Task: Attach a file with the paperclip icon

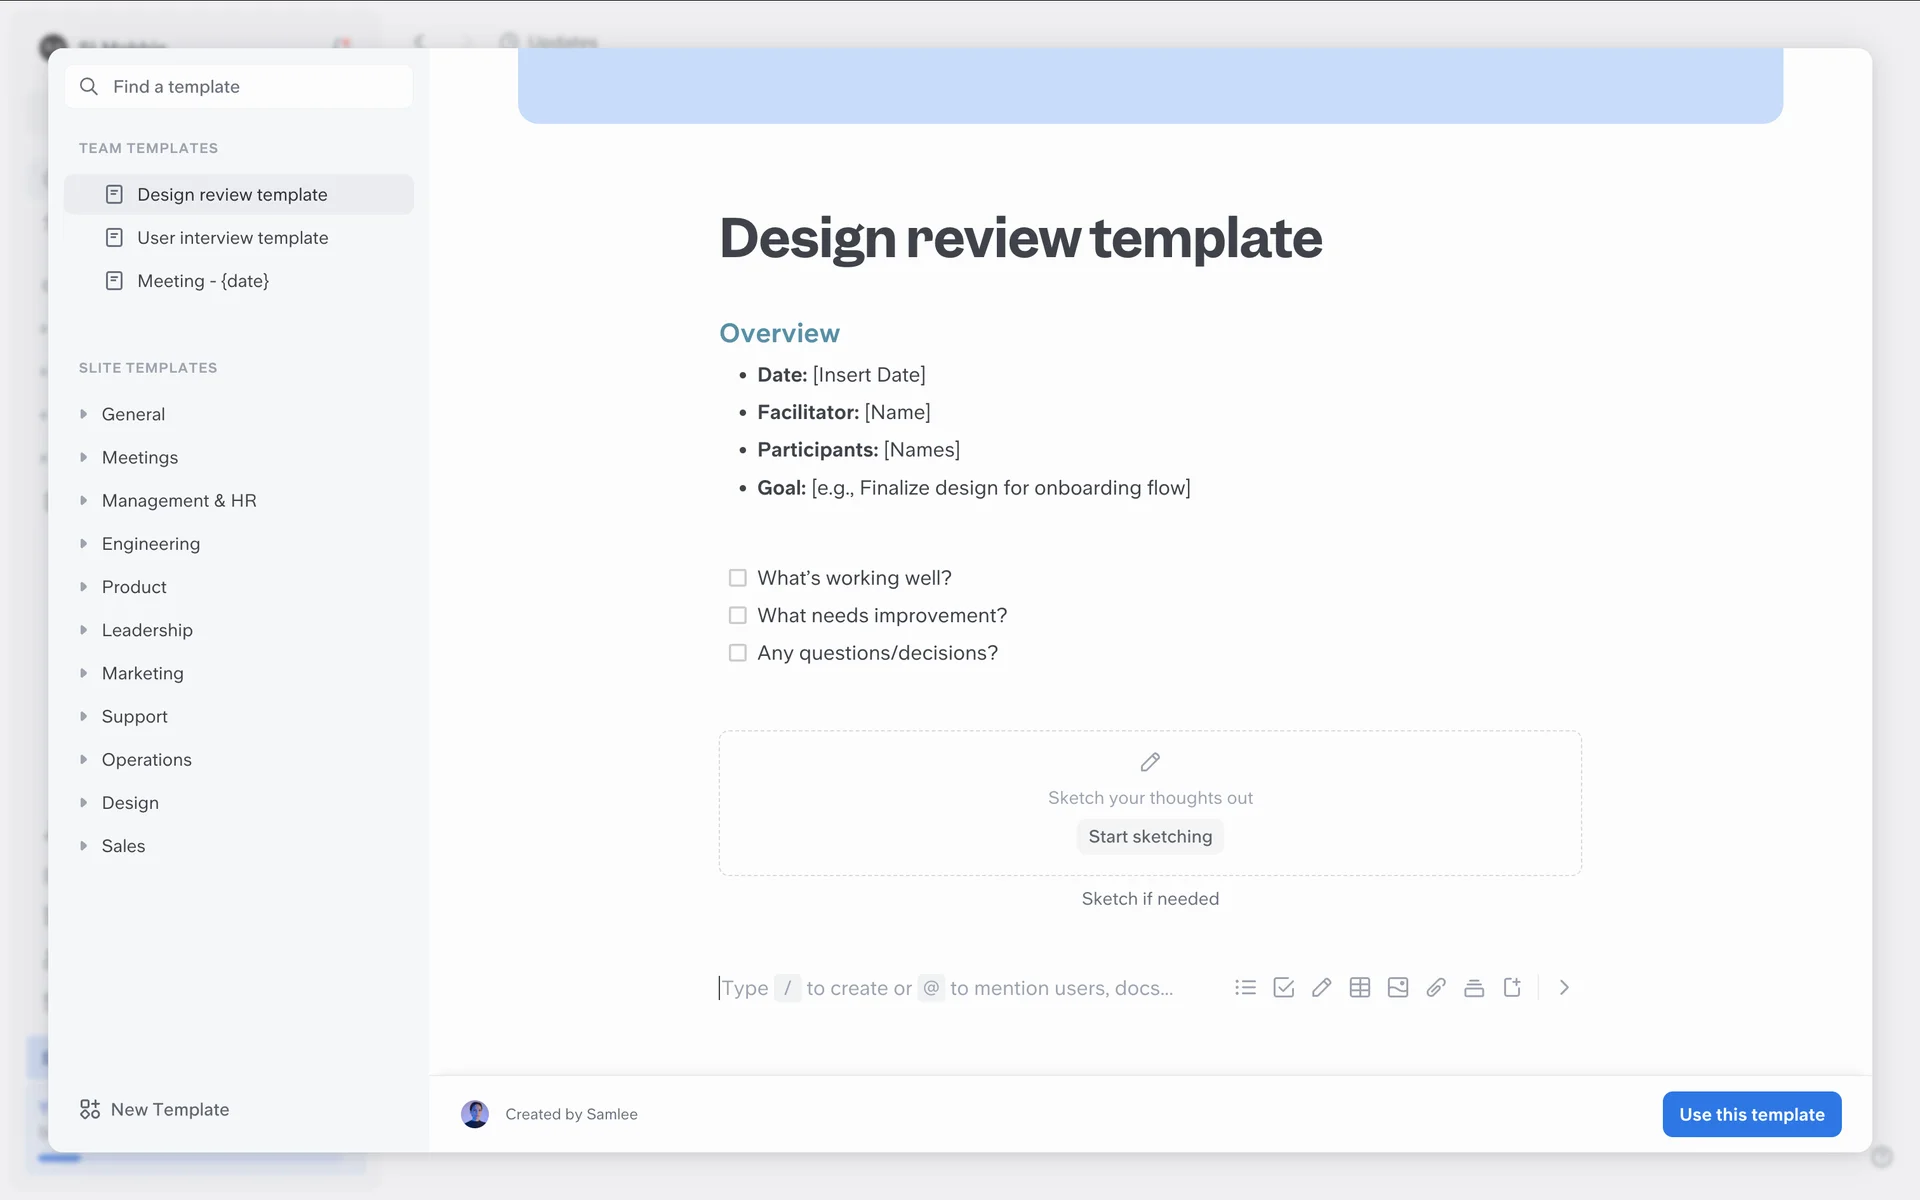Action: (1435, 988)
